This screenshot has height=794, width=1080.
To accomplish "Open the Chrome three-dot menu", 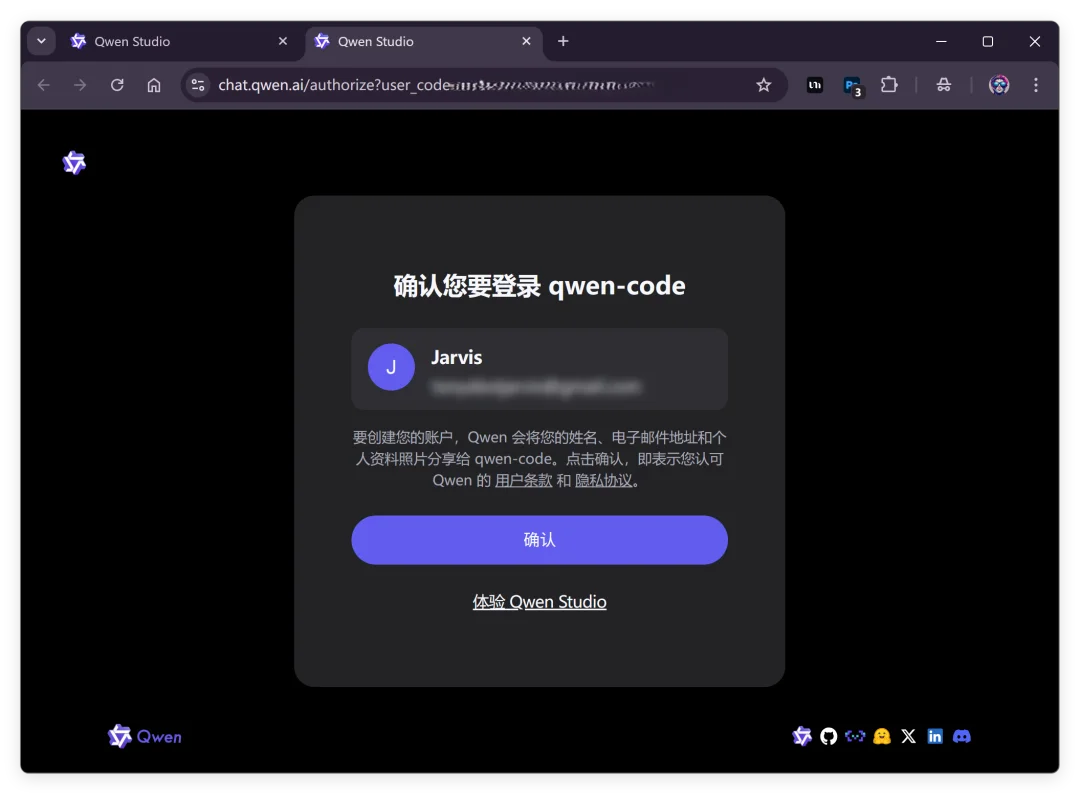I will click(1036, 85).
